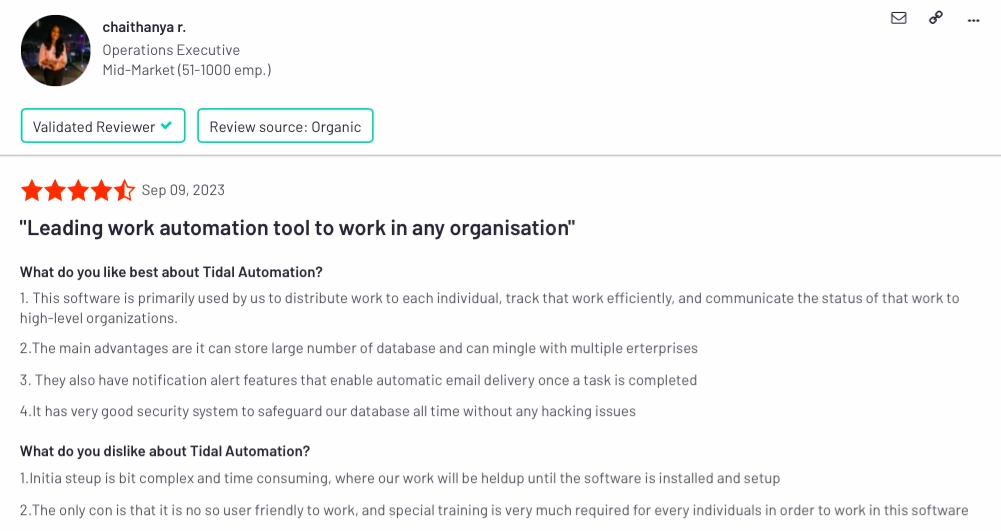Click the green Validated Reviewer checkmark
This screenshot has width=1001, height=531.
167,126
